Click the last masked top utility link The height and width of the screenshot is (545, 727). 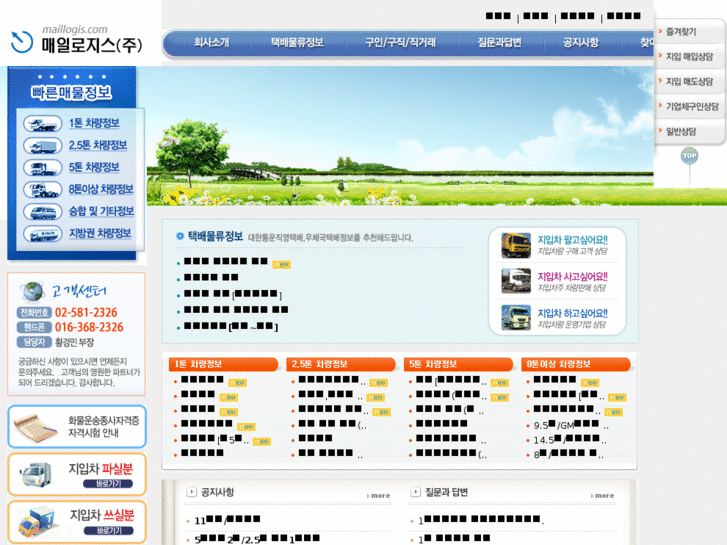(624, 16)
